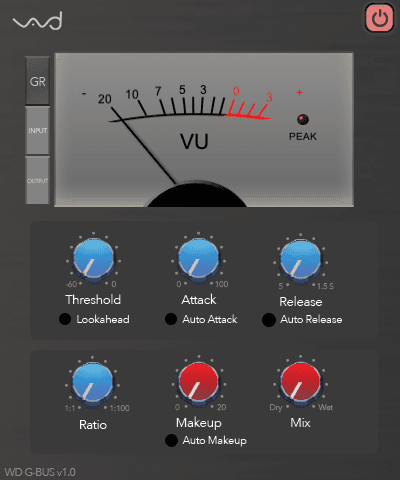Click the "20" makeup maximum label
Image resolution: width=400 pixels, height=480 pixels.
click(x=221, y=407)
